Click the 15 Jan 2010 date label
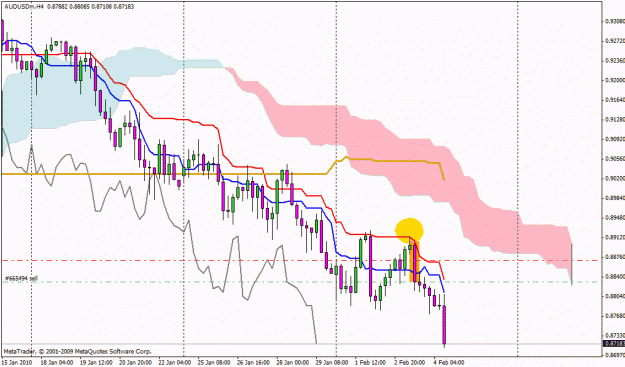This screenshot has width=625, height=367. (17, 362)
